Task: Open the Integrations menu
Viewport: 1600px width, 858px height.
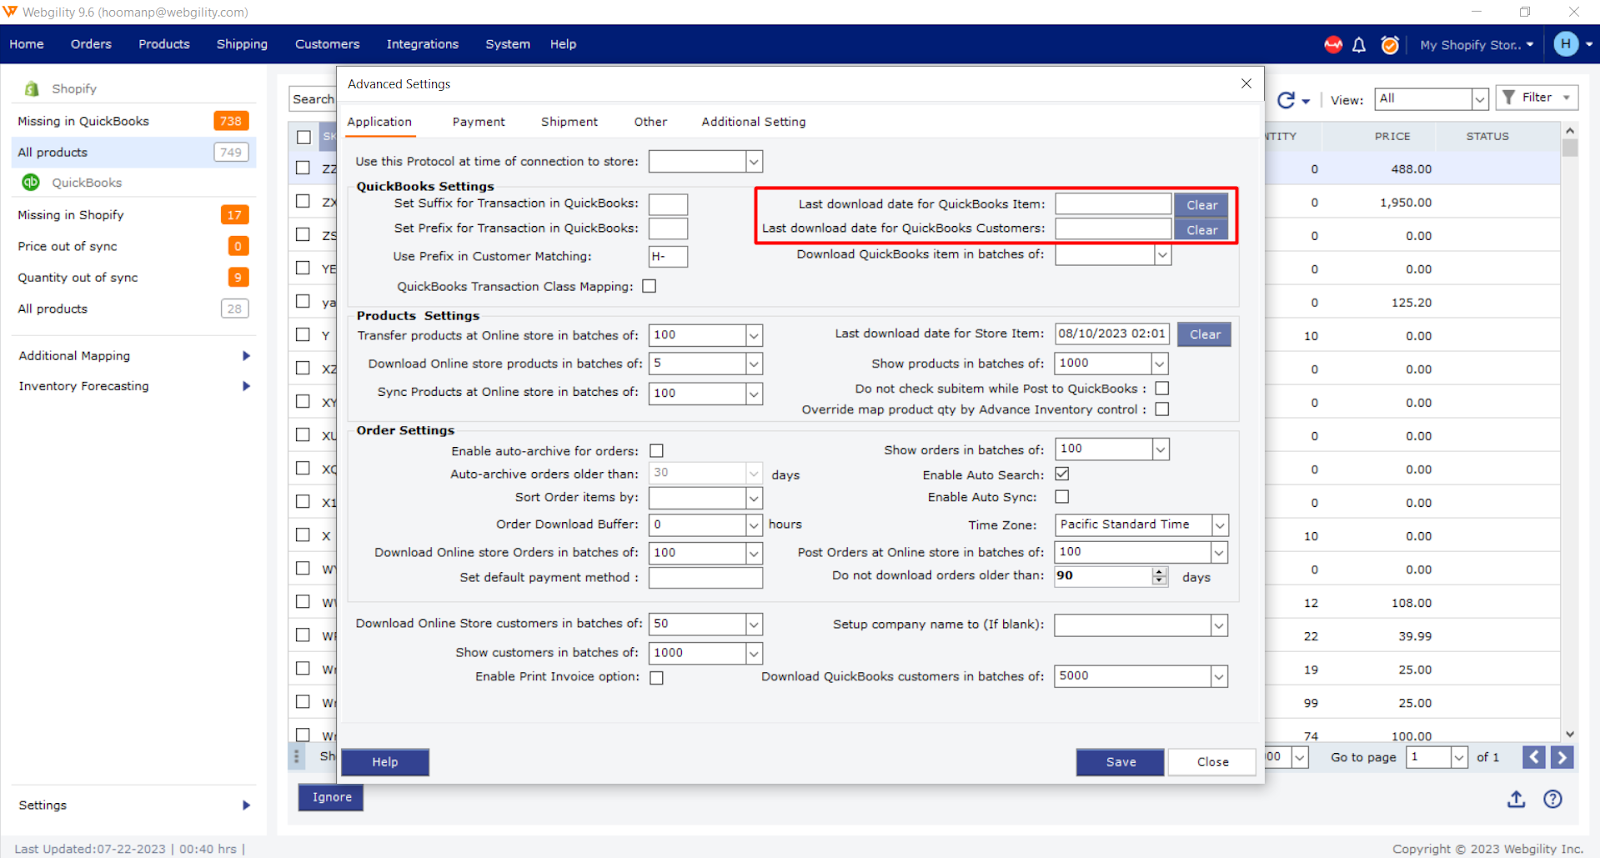Action: (x=422, y=44)
